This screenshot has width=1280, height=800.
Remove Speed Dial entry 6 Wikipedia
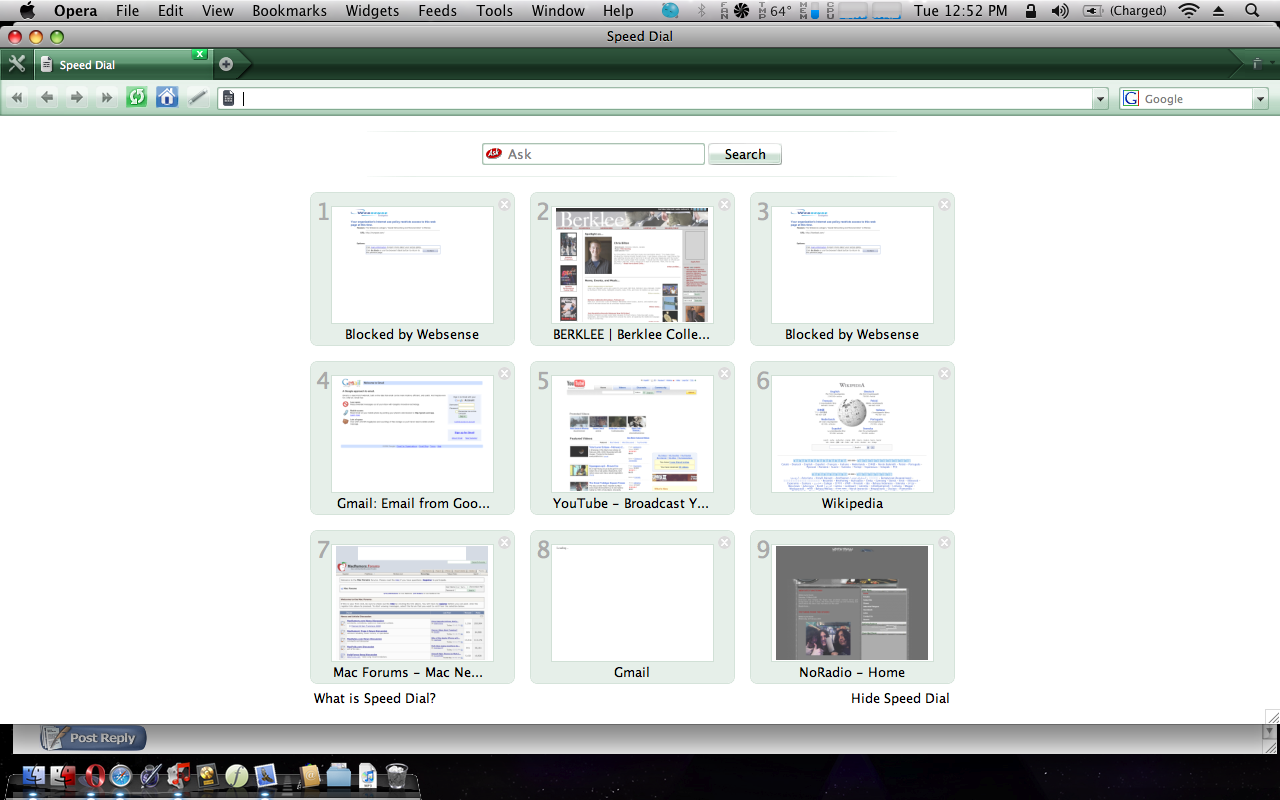944,373
